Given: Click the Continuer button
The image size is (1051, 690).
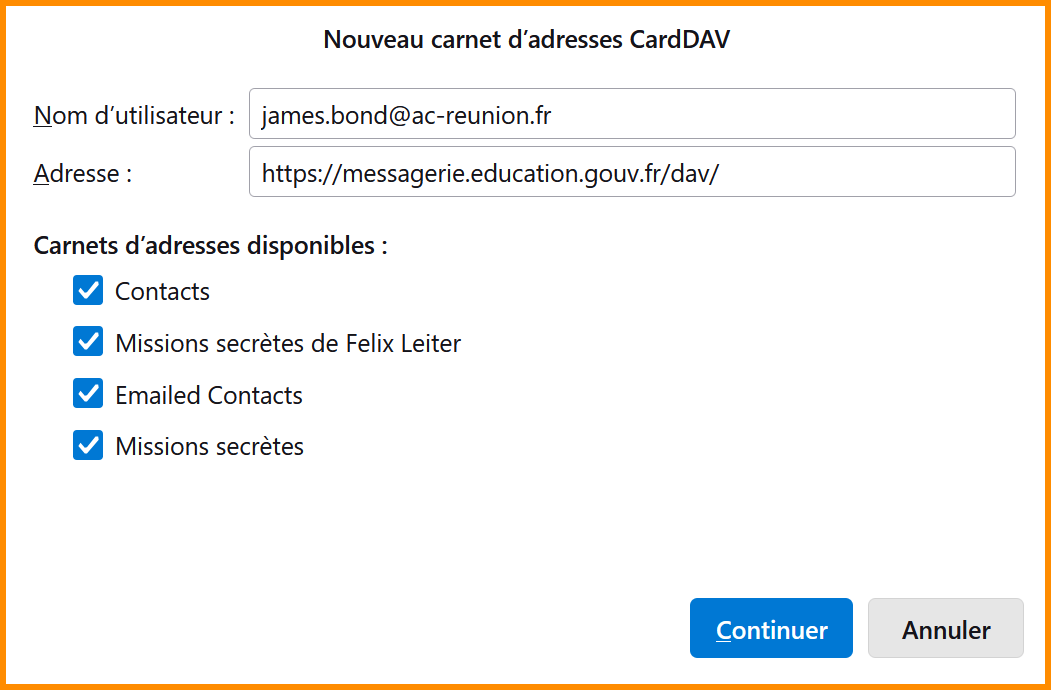Looking at the screenshot, I should point(771,629).
